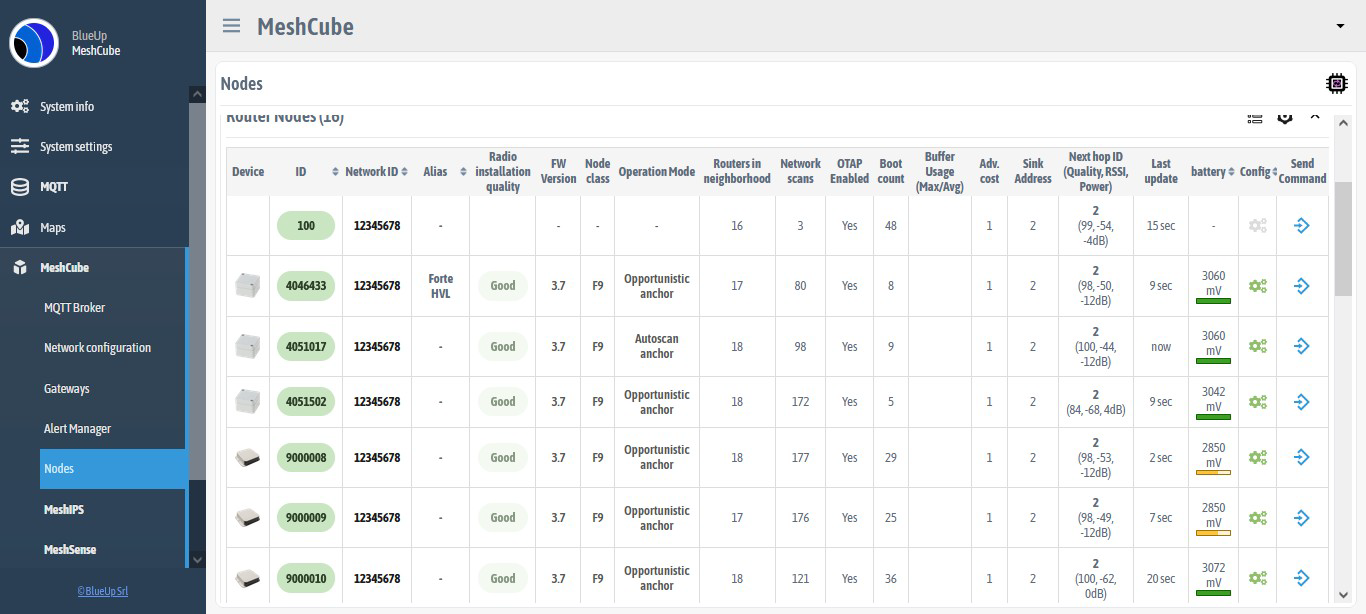1366x614 pixels.
Task: Expand the MeshCube sidebar section
Action: click(65, 268)
